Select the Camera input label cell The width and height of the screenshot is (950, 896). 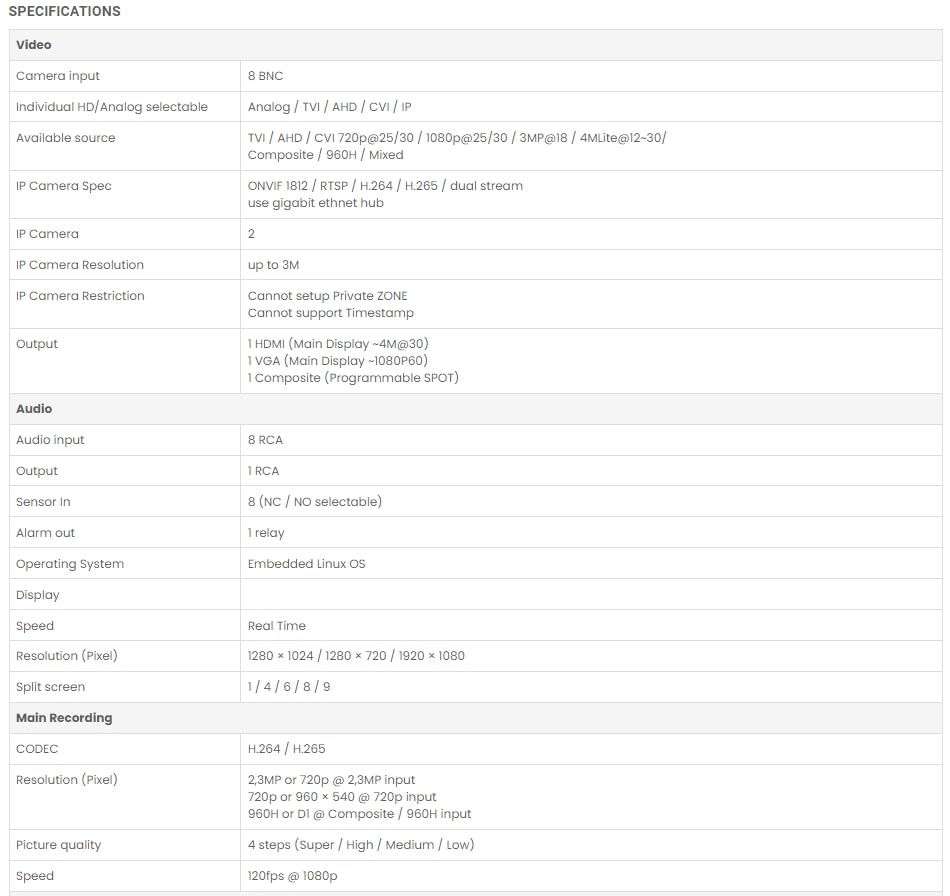[x=58, y=76]
